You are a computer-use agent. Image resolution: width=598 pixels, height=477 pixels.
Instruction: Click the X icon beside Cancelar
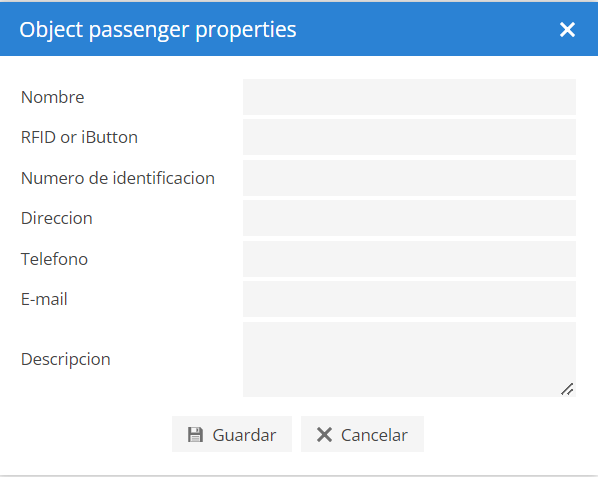tap(324, 435)
